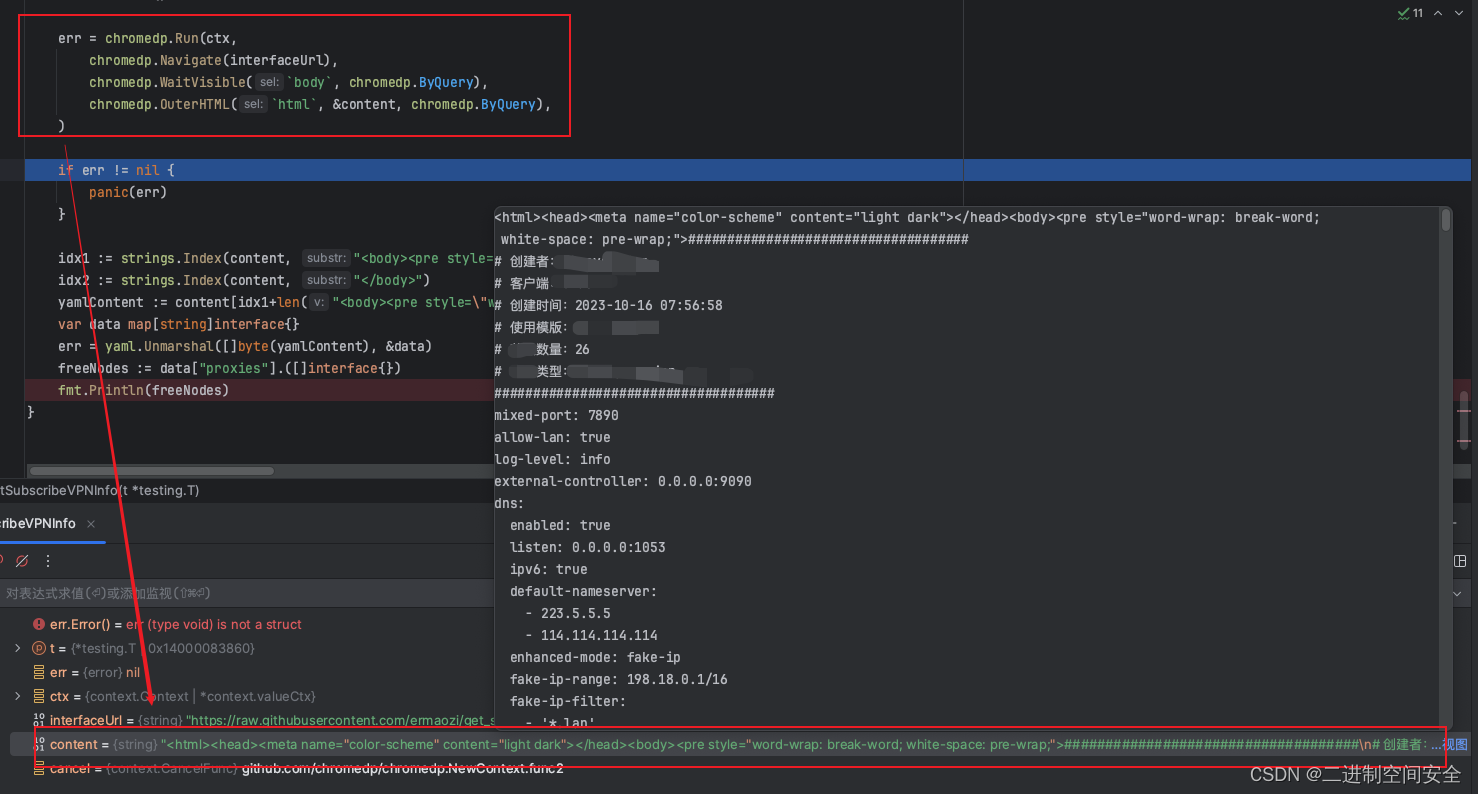This screenshot has width=1478, height=794.
Task: Click 'enhanced-mode: fake-ip' in popup
Action: [595, 657]
